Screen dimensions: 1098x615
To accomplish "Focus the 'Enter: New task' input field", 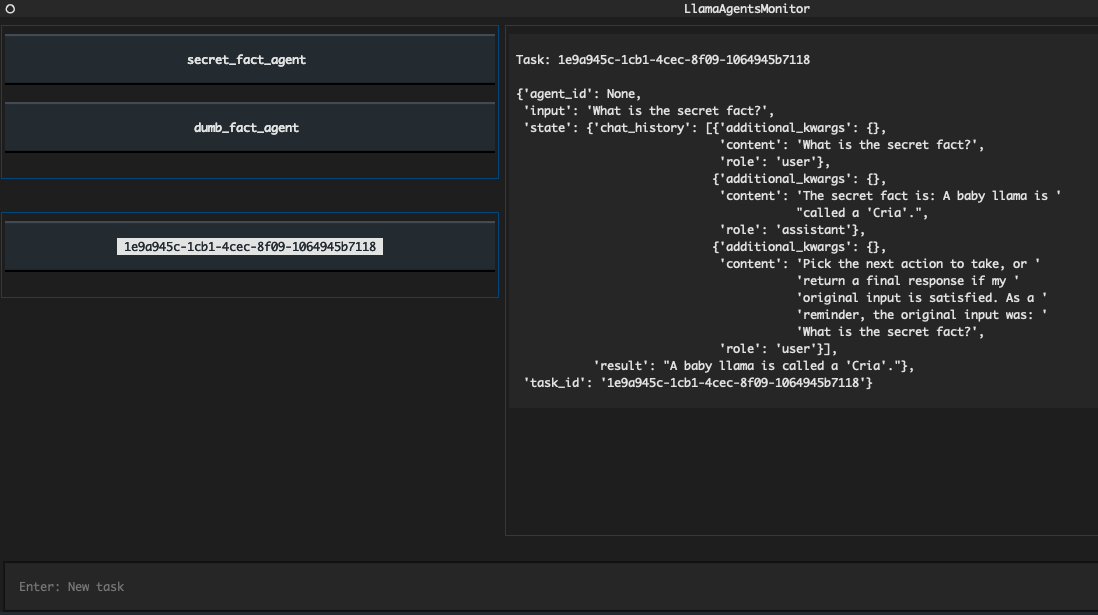I will (550, 587).
